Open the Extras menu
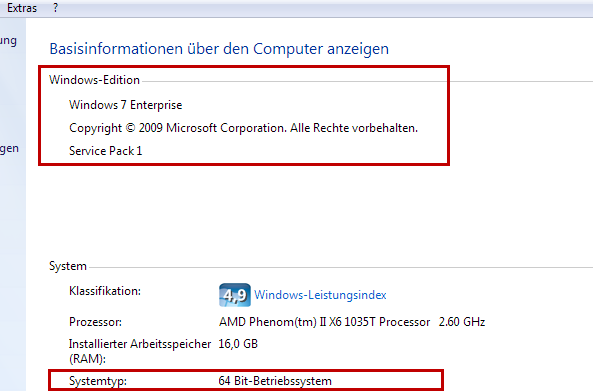Screen dimensions: 593x391 tap(22, 8)
